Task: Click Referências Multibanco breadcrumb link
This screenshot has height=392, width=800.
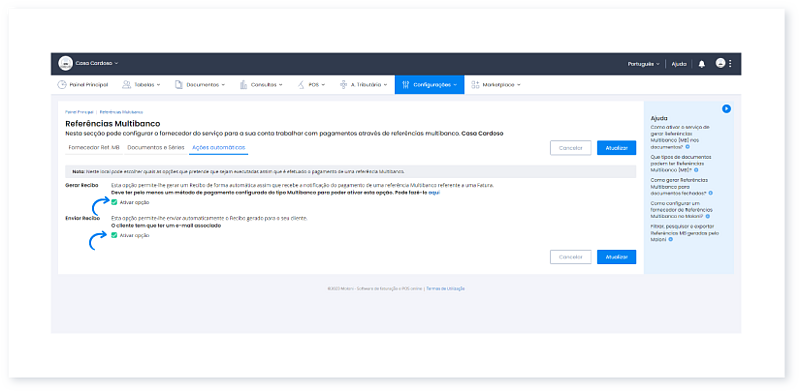Action: pos(121,112)
